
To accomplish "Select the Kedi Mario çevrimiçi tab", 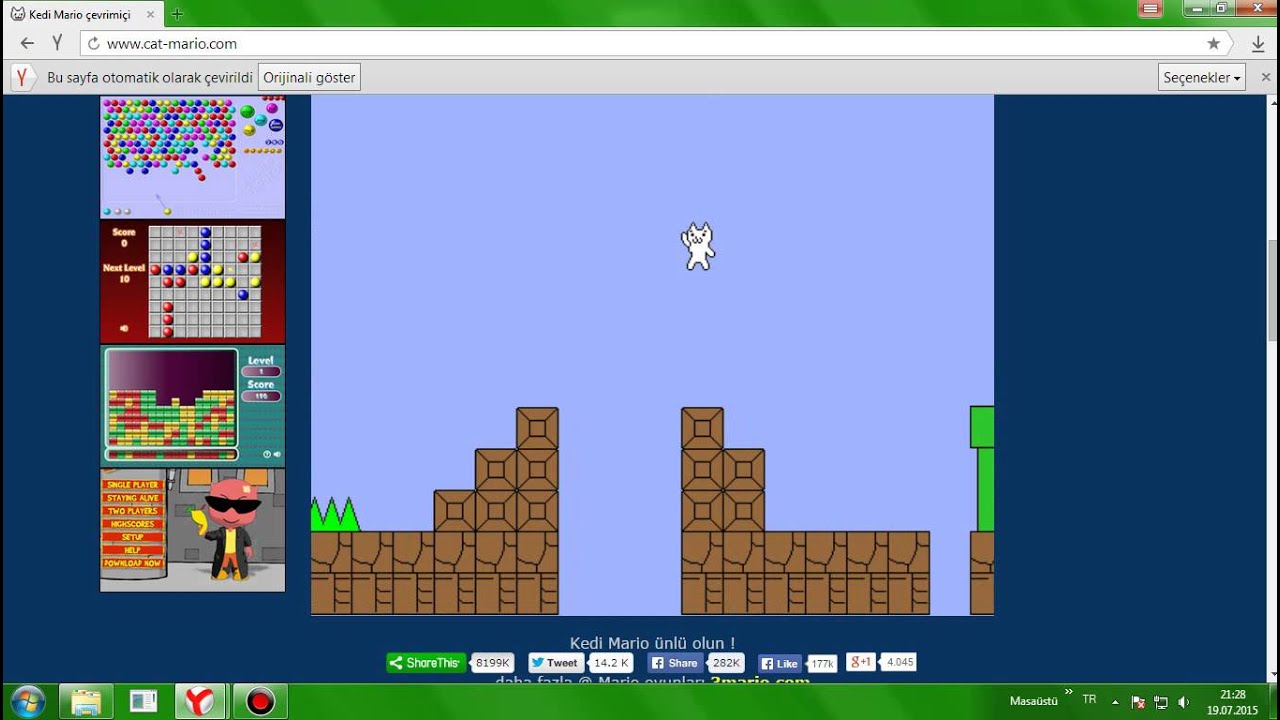I will point(82,14).
